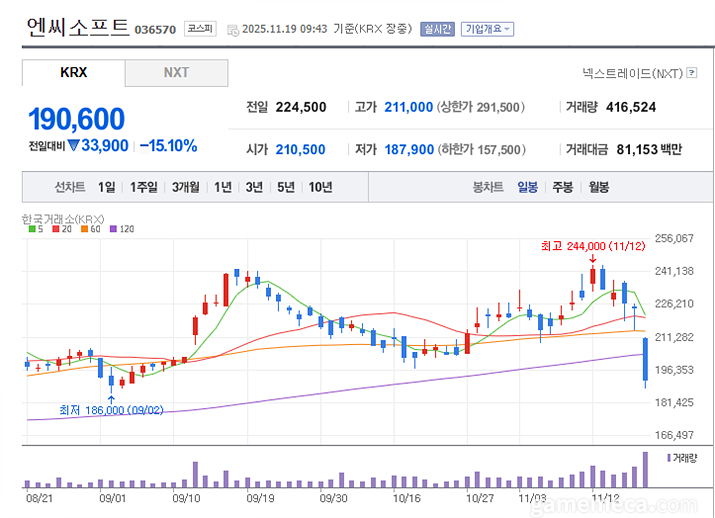Select the 일봉 daily candle chart option
Image resolution: width=715 pixels, height=518 pixels.
click(x=527, y=187)
